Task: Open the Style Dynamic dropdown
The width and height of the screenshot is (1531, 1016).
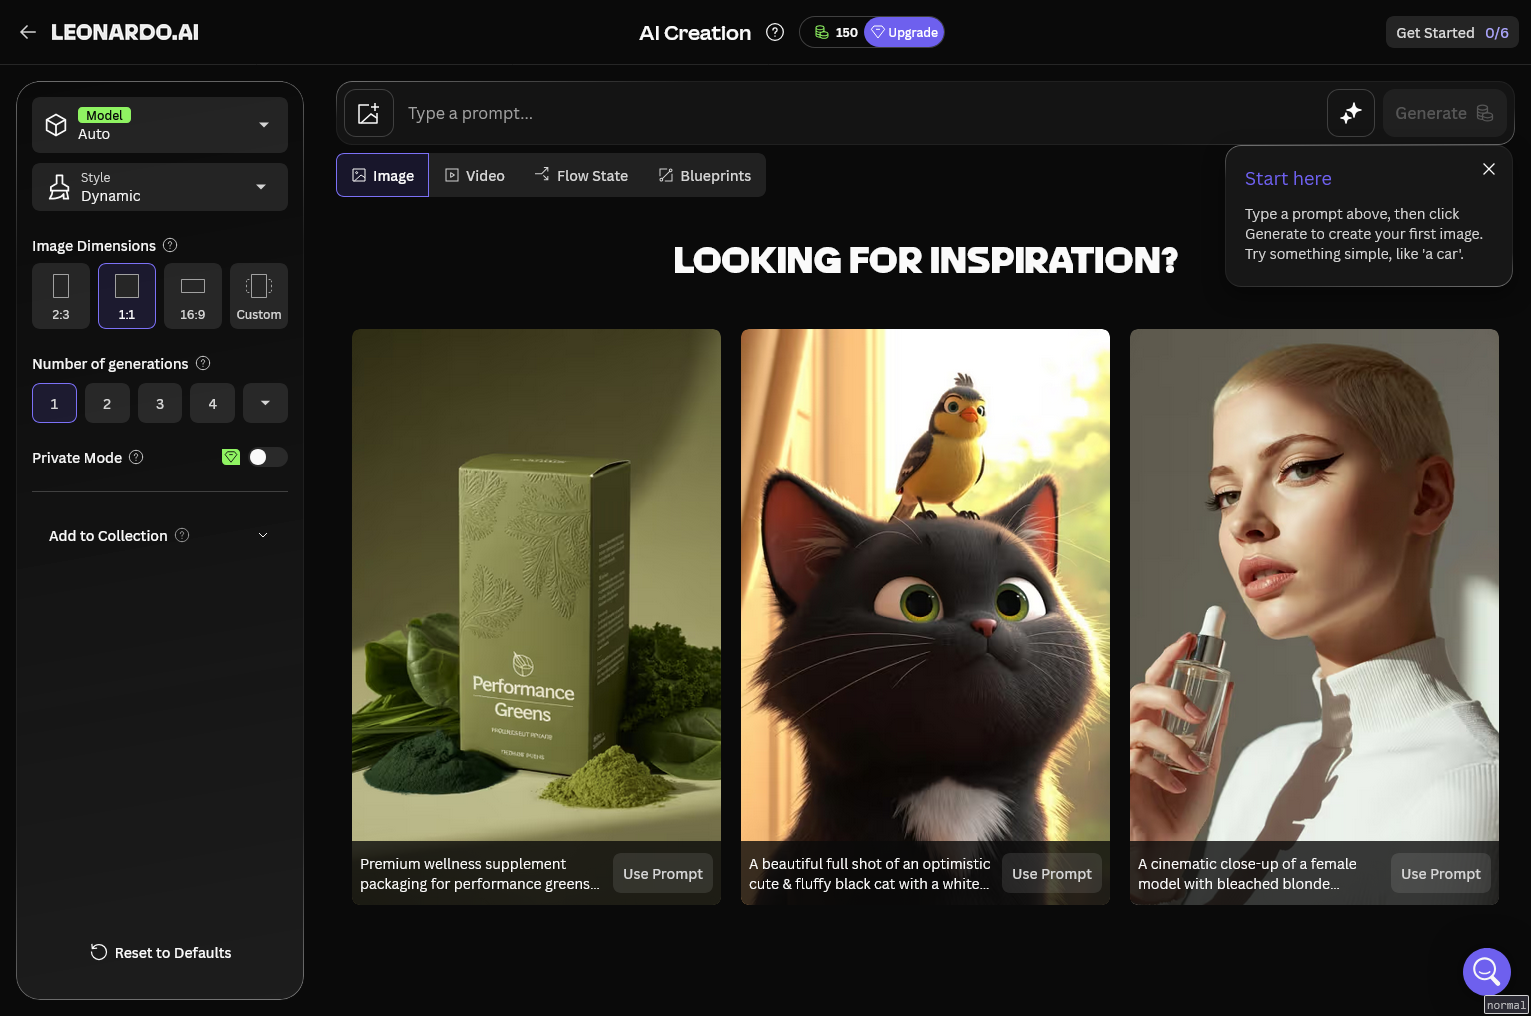Action: [x=160, y=187]
